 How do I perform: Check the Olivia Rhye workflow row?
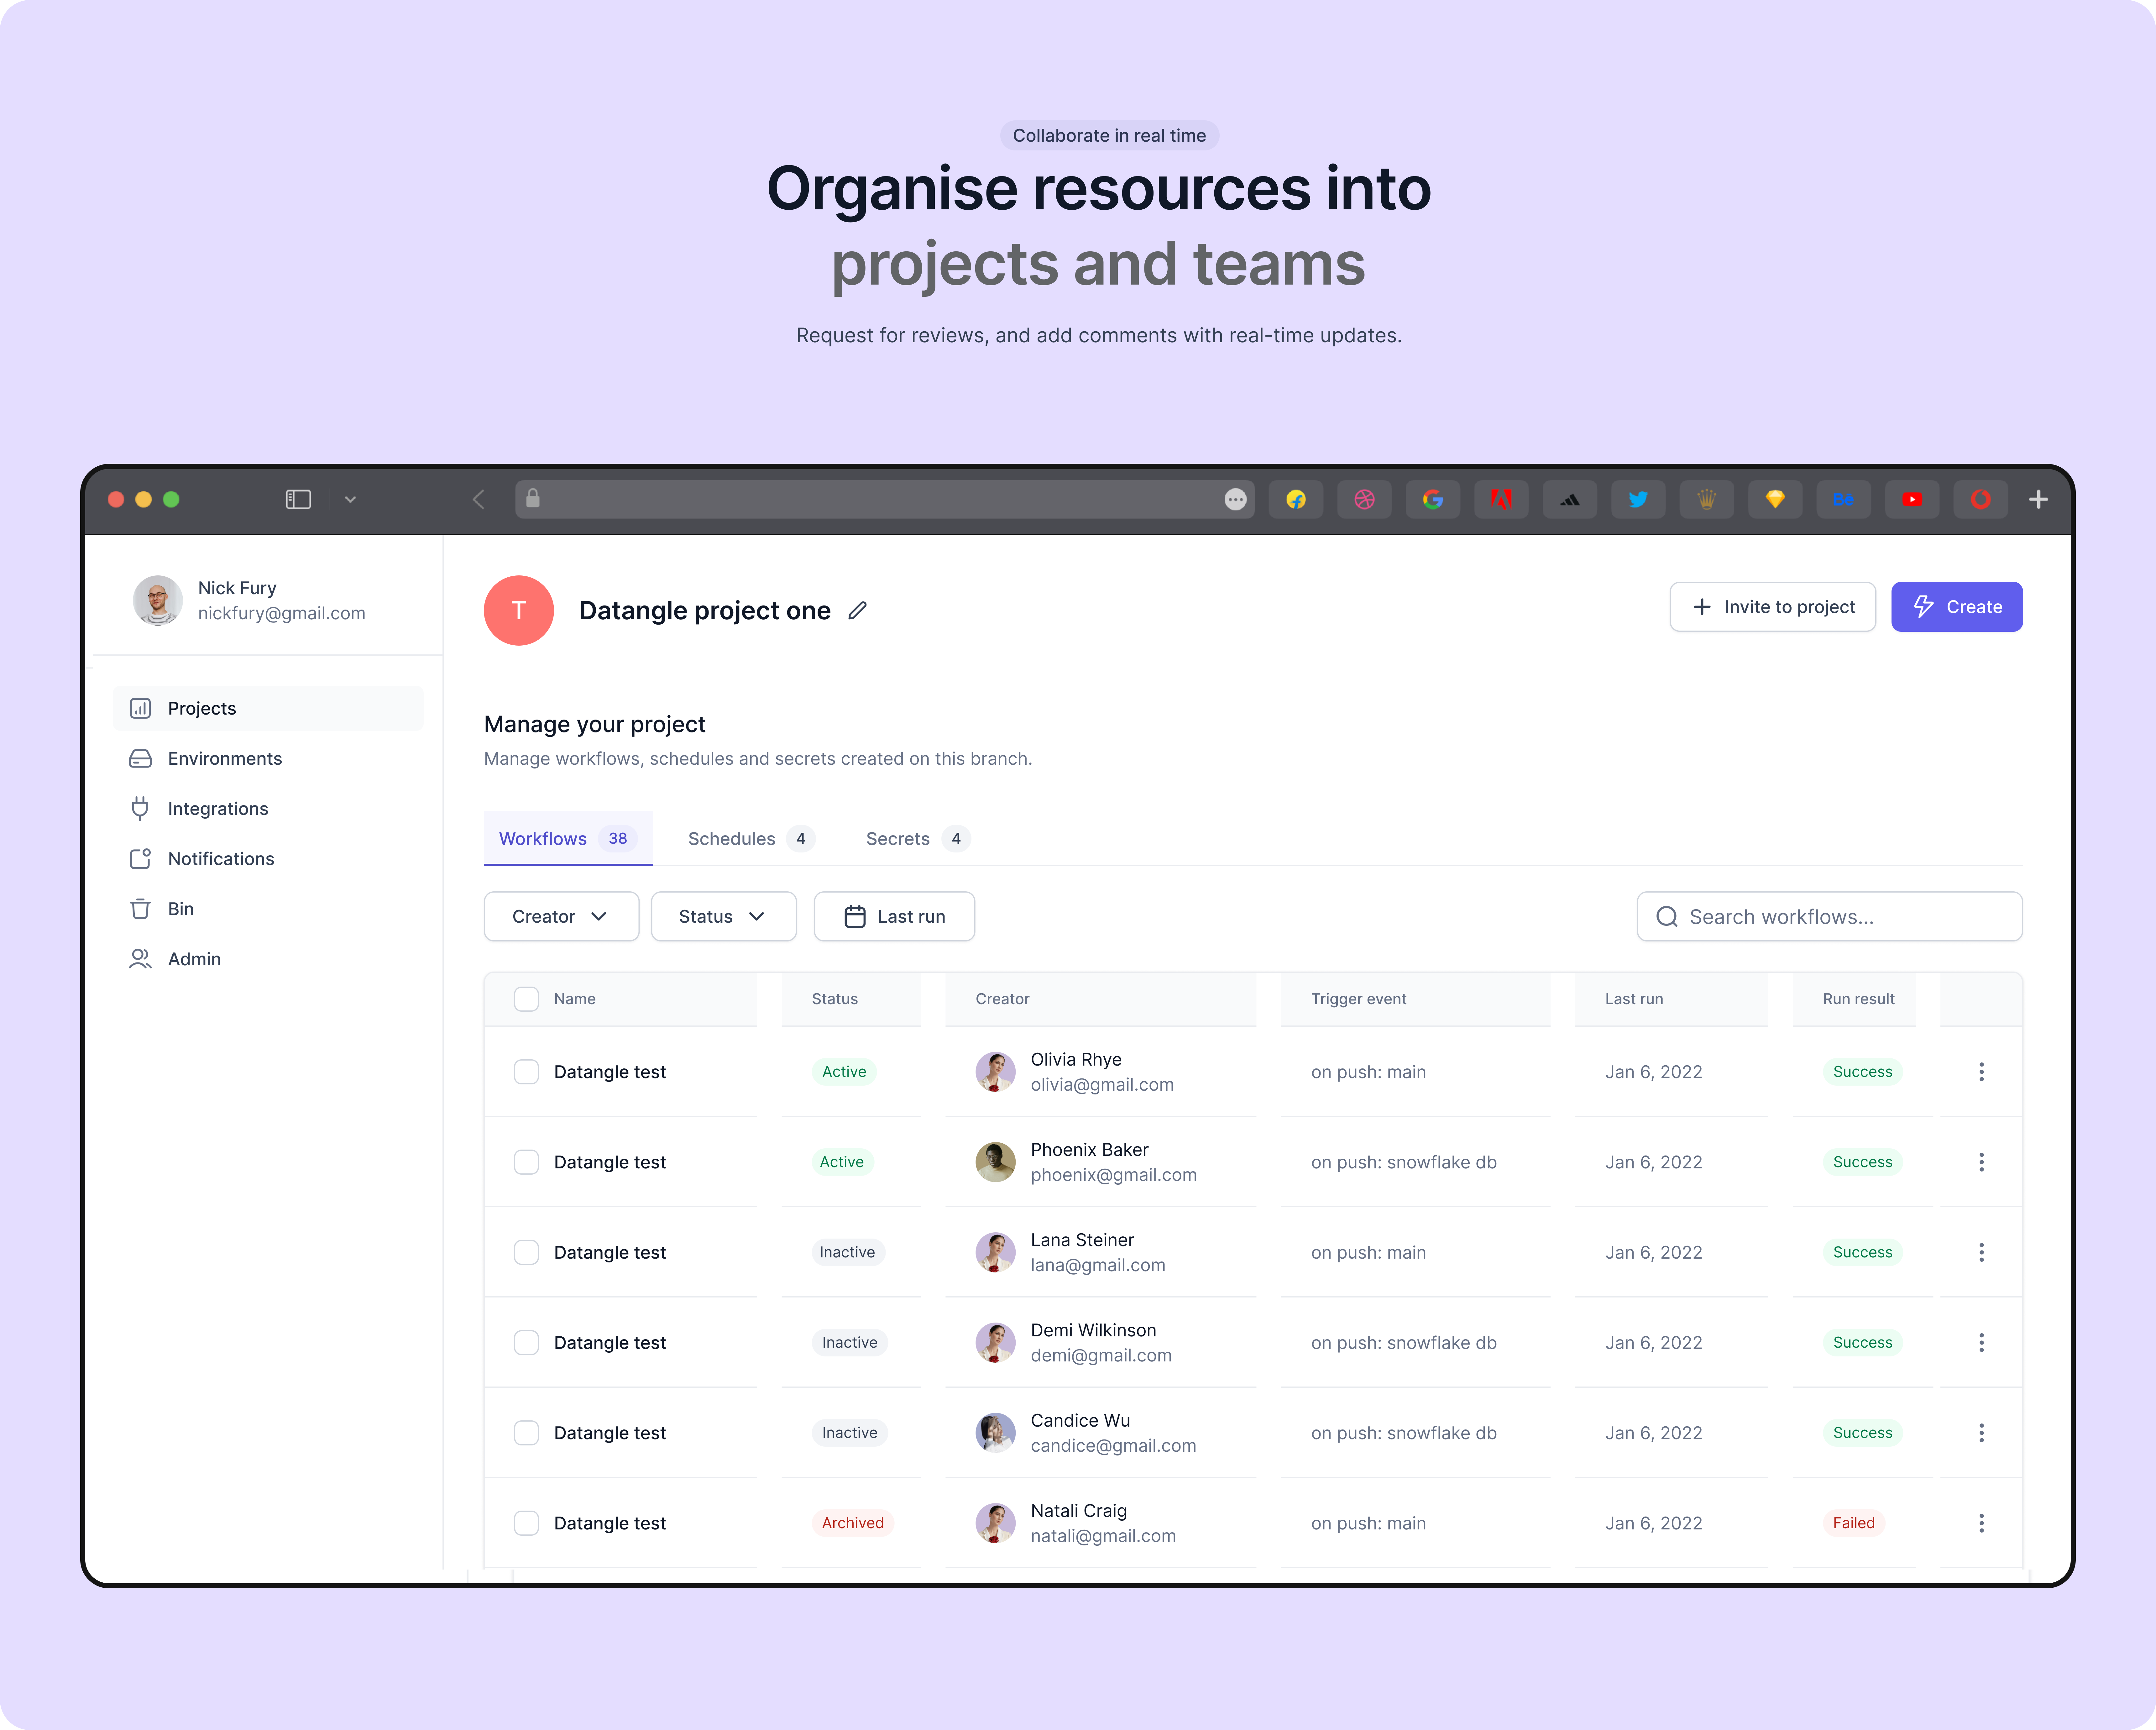click(526, 1072)
